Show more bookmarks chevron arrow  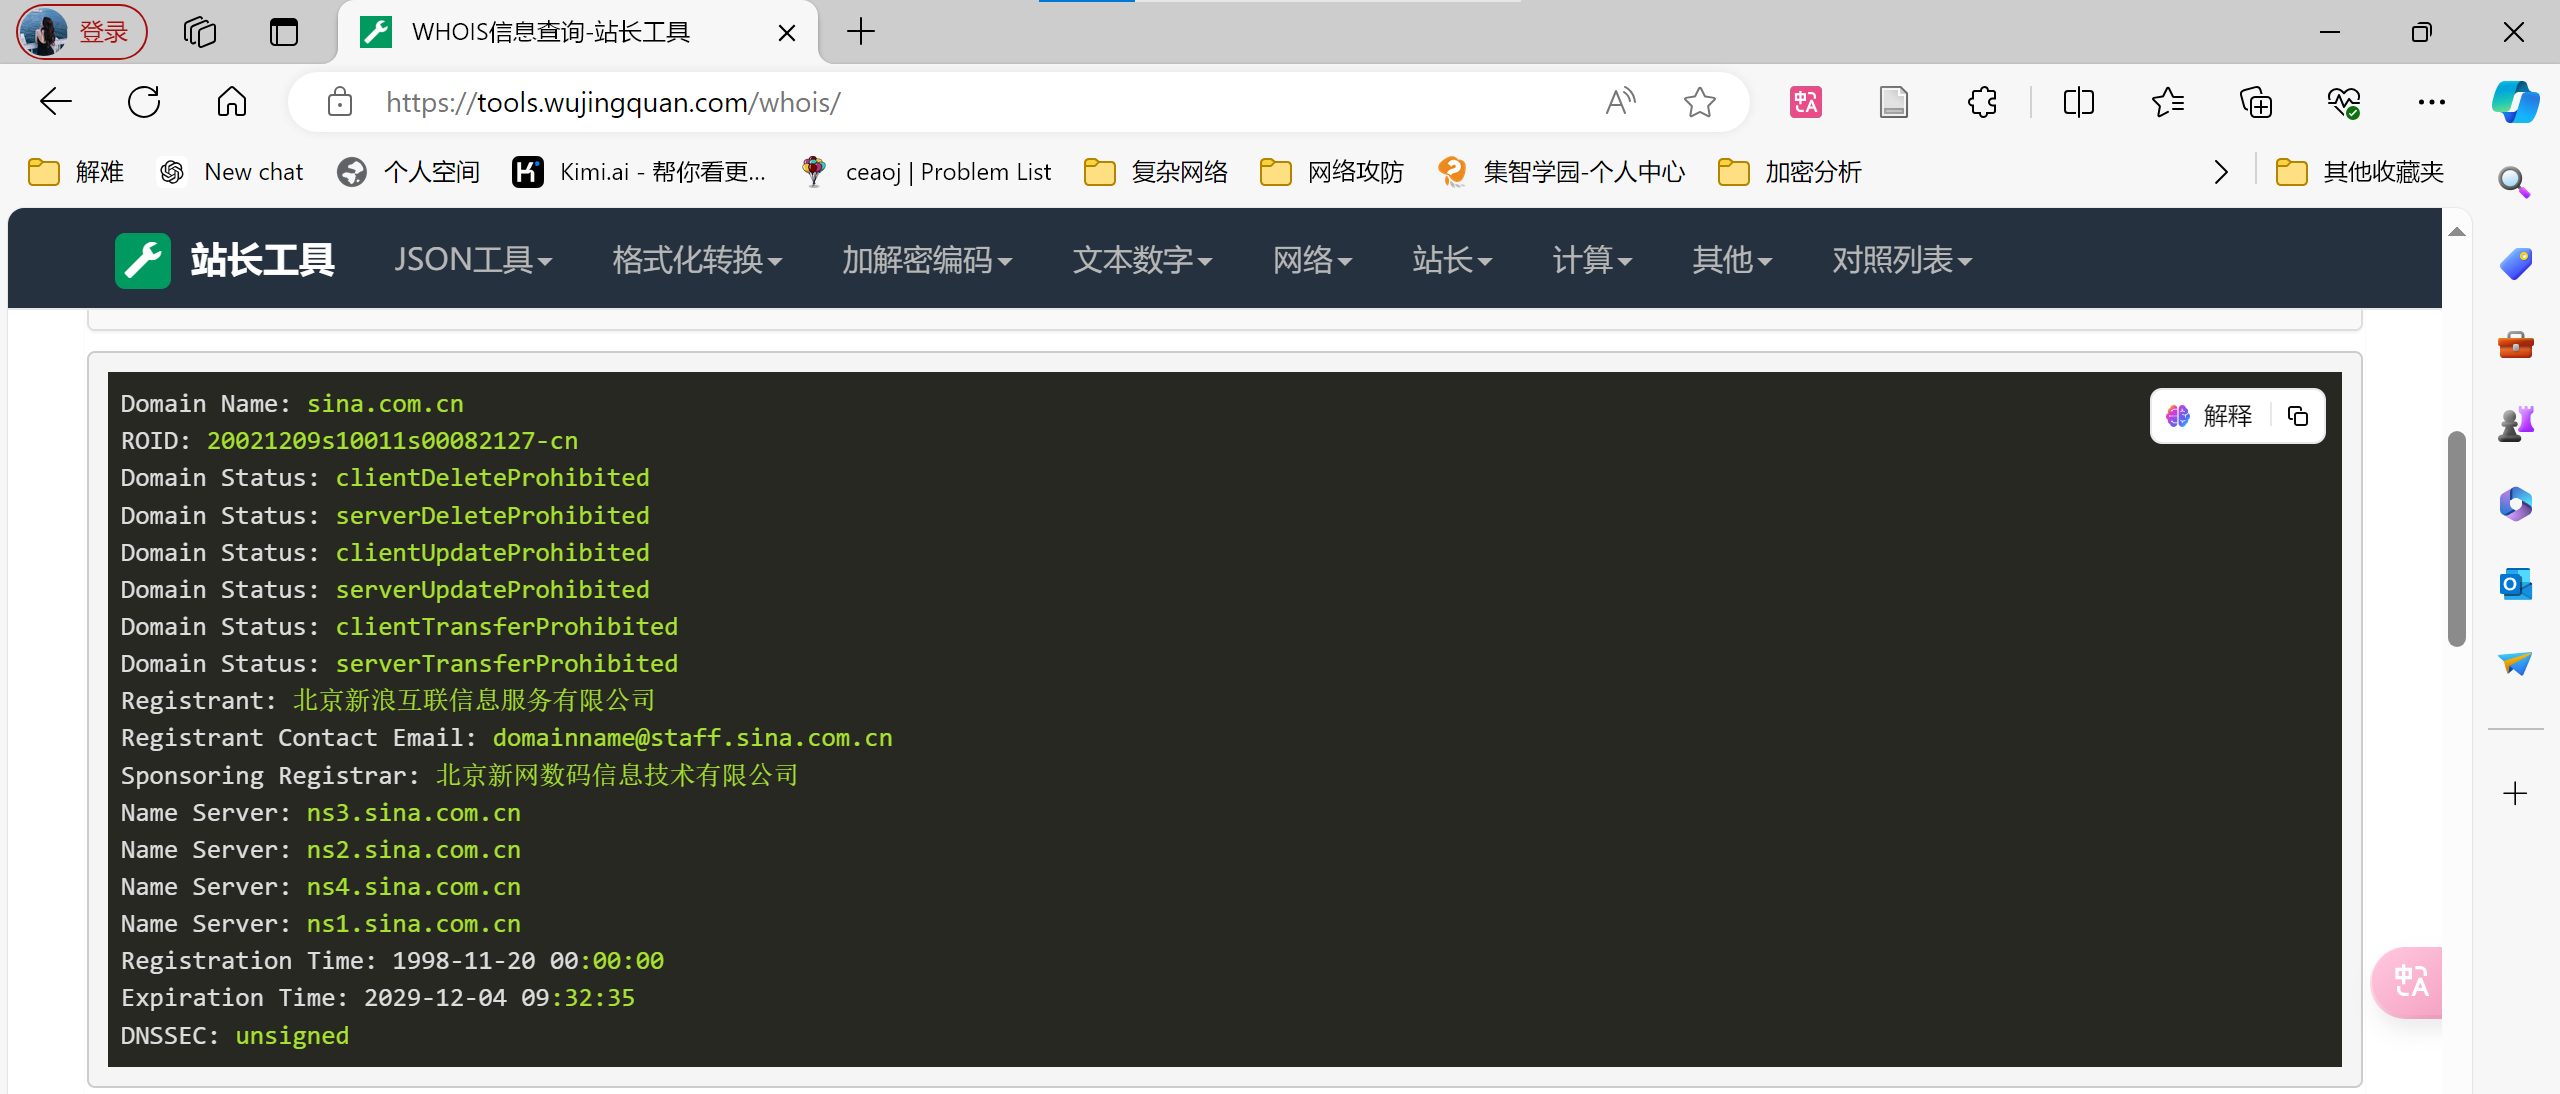2221,172
